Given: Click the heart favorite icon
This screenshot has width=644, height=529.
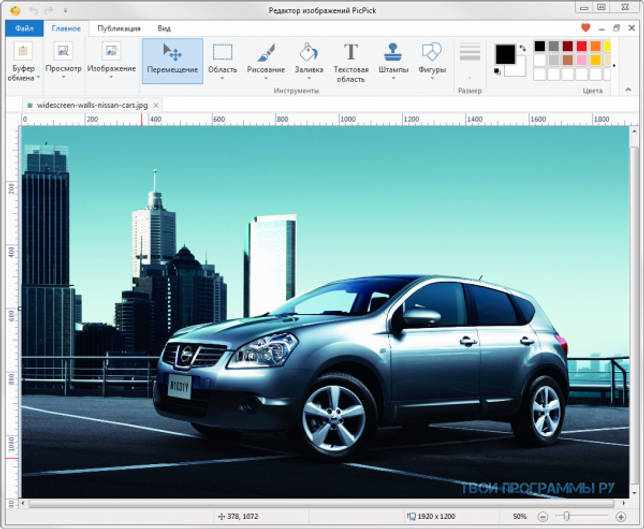Looking at the screenshot, I should click(x=586, y=28).
